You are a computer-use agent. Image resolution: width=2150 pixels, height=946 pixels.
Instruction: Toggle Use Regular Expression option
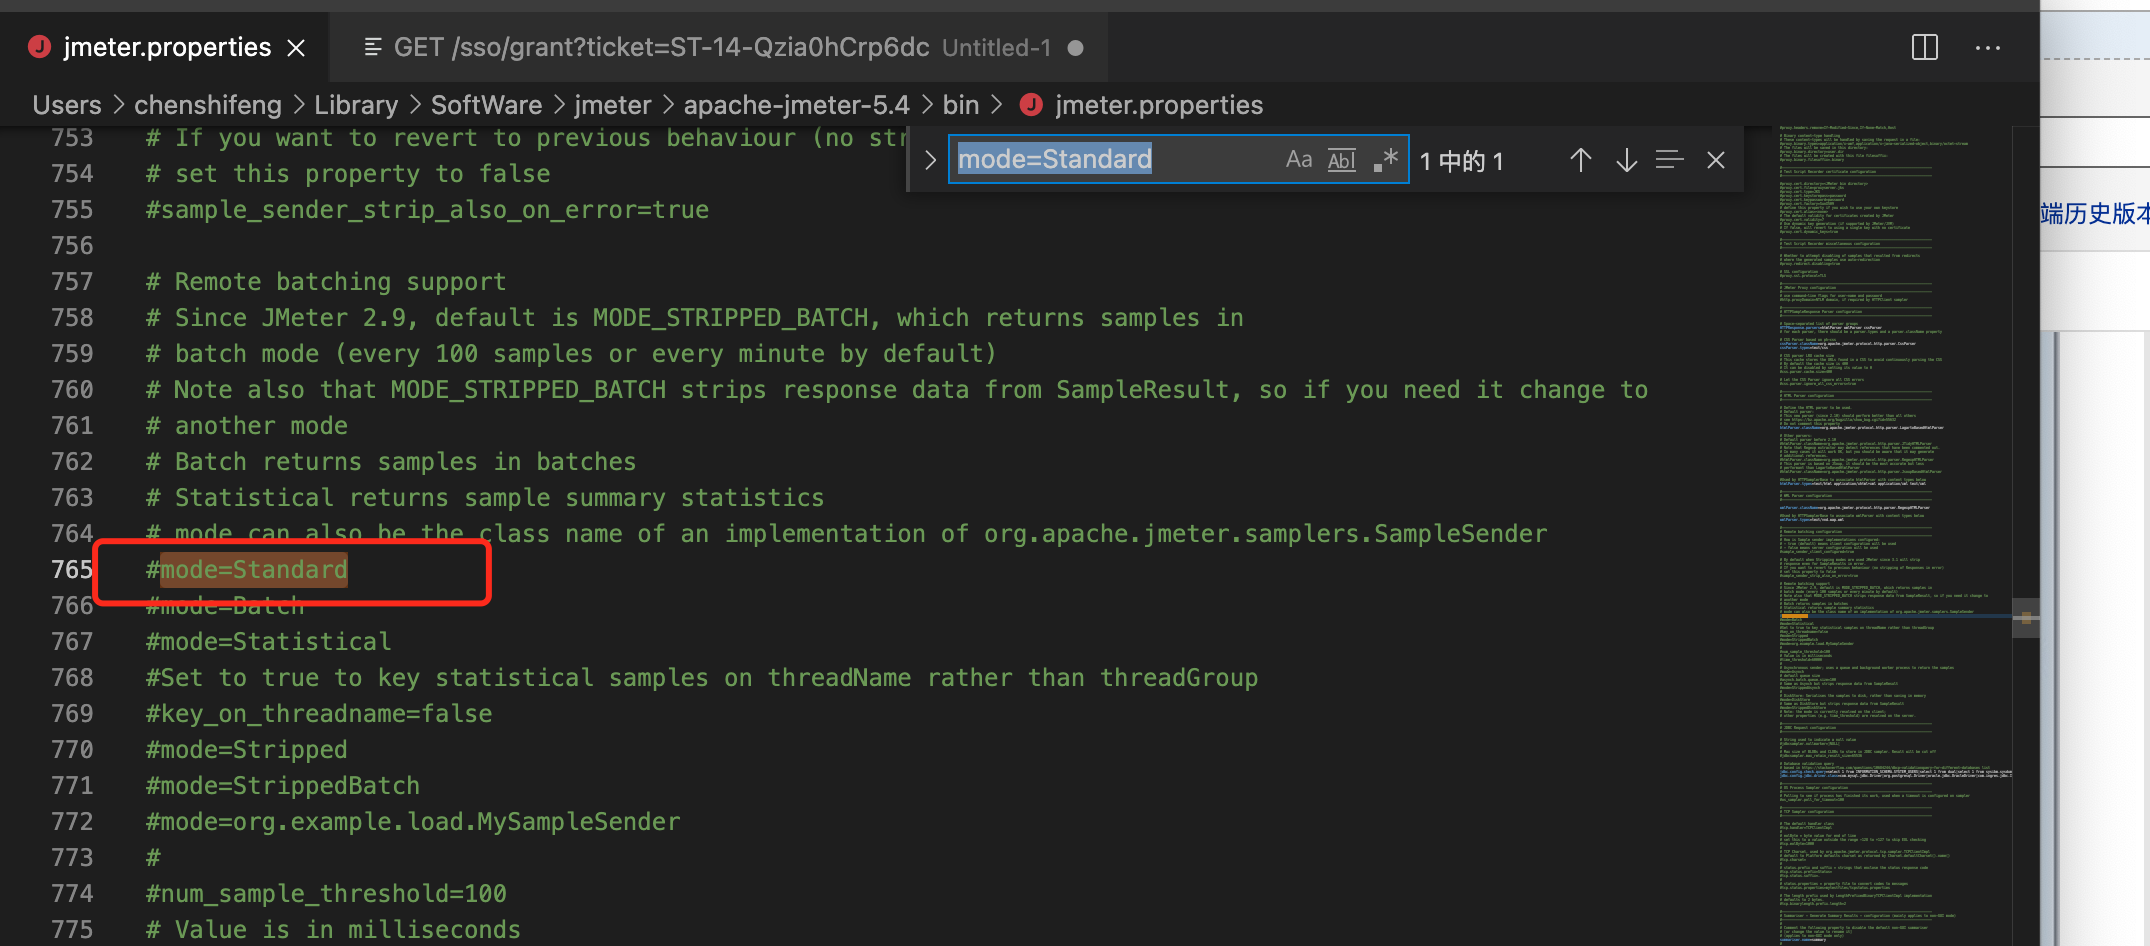1385,160
